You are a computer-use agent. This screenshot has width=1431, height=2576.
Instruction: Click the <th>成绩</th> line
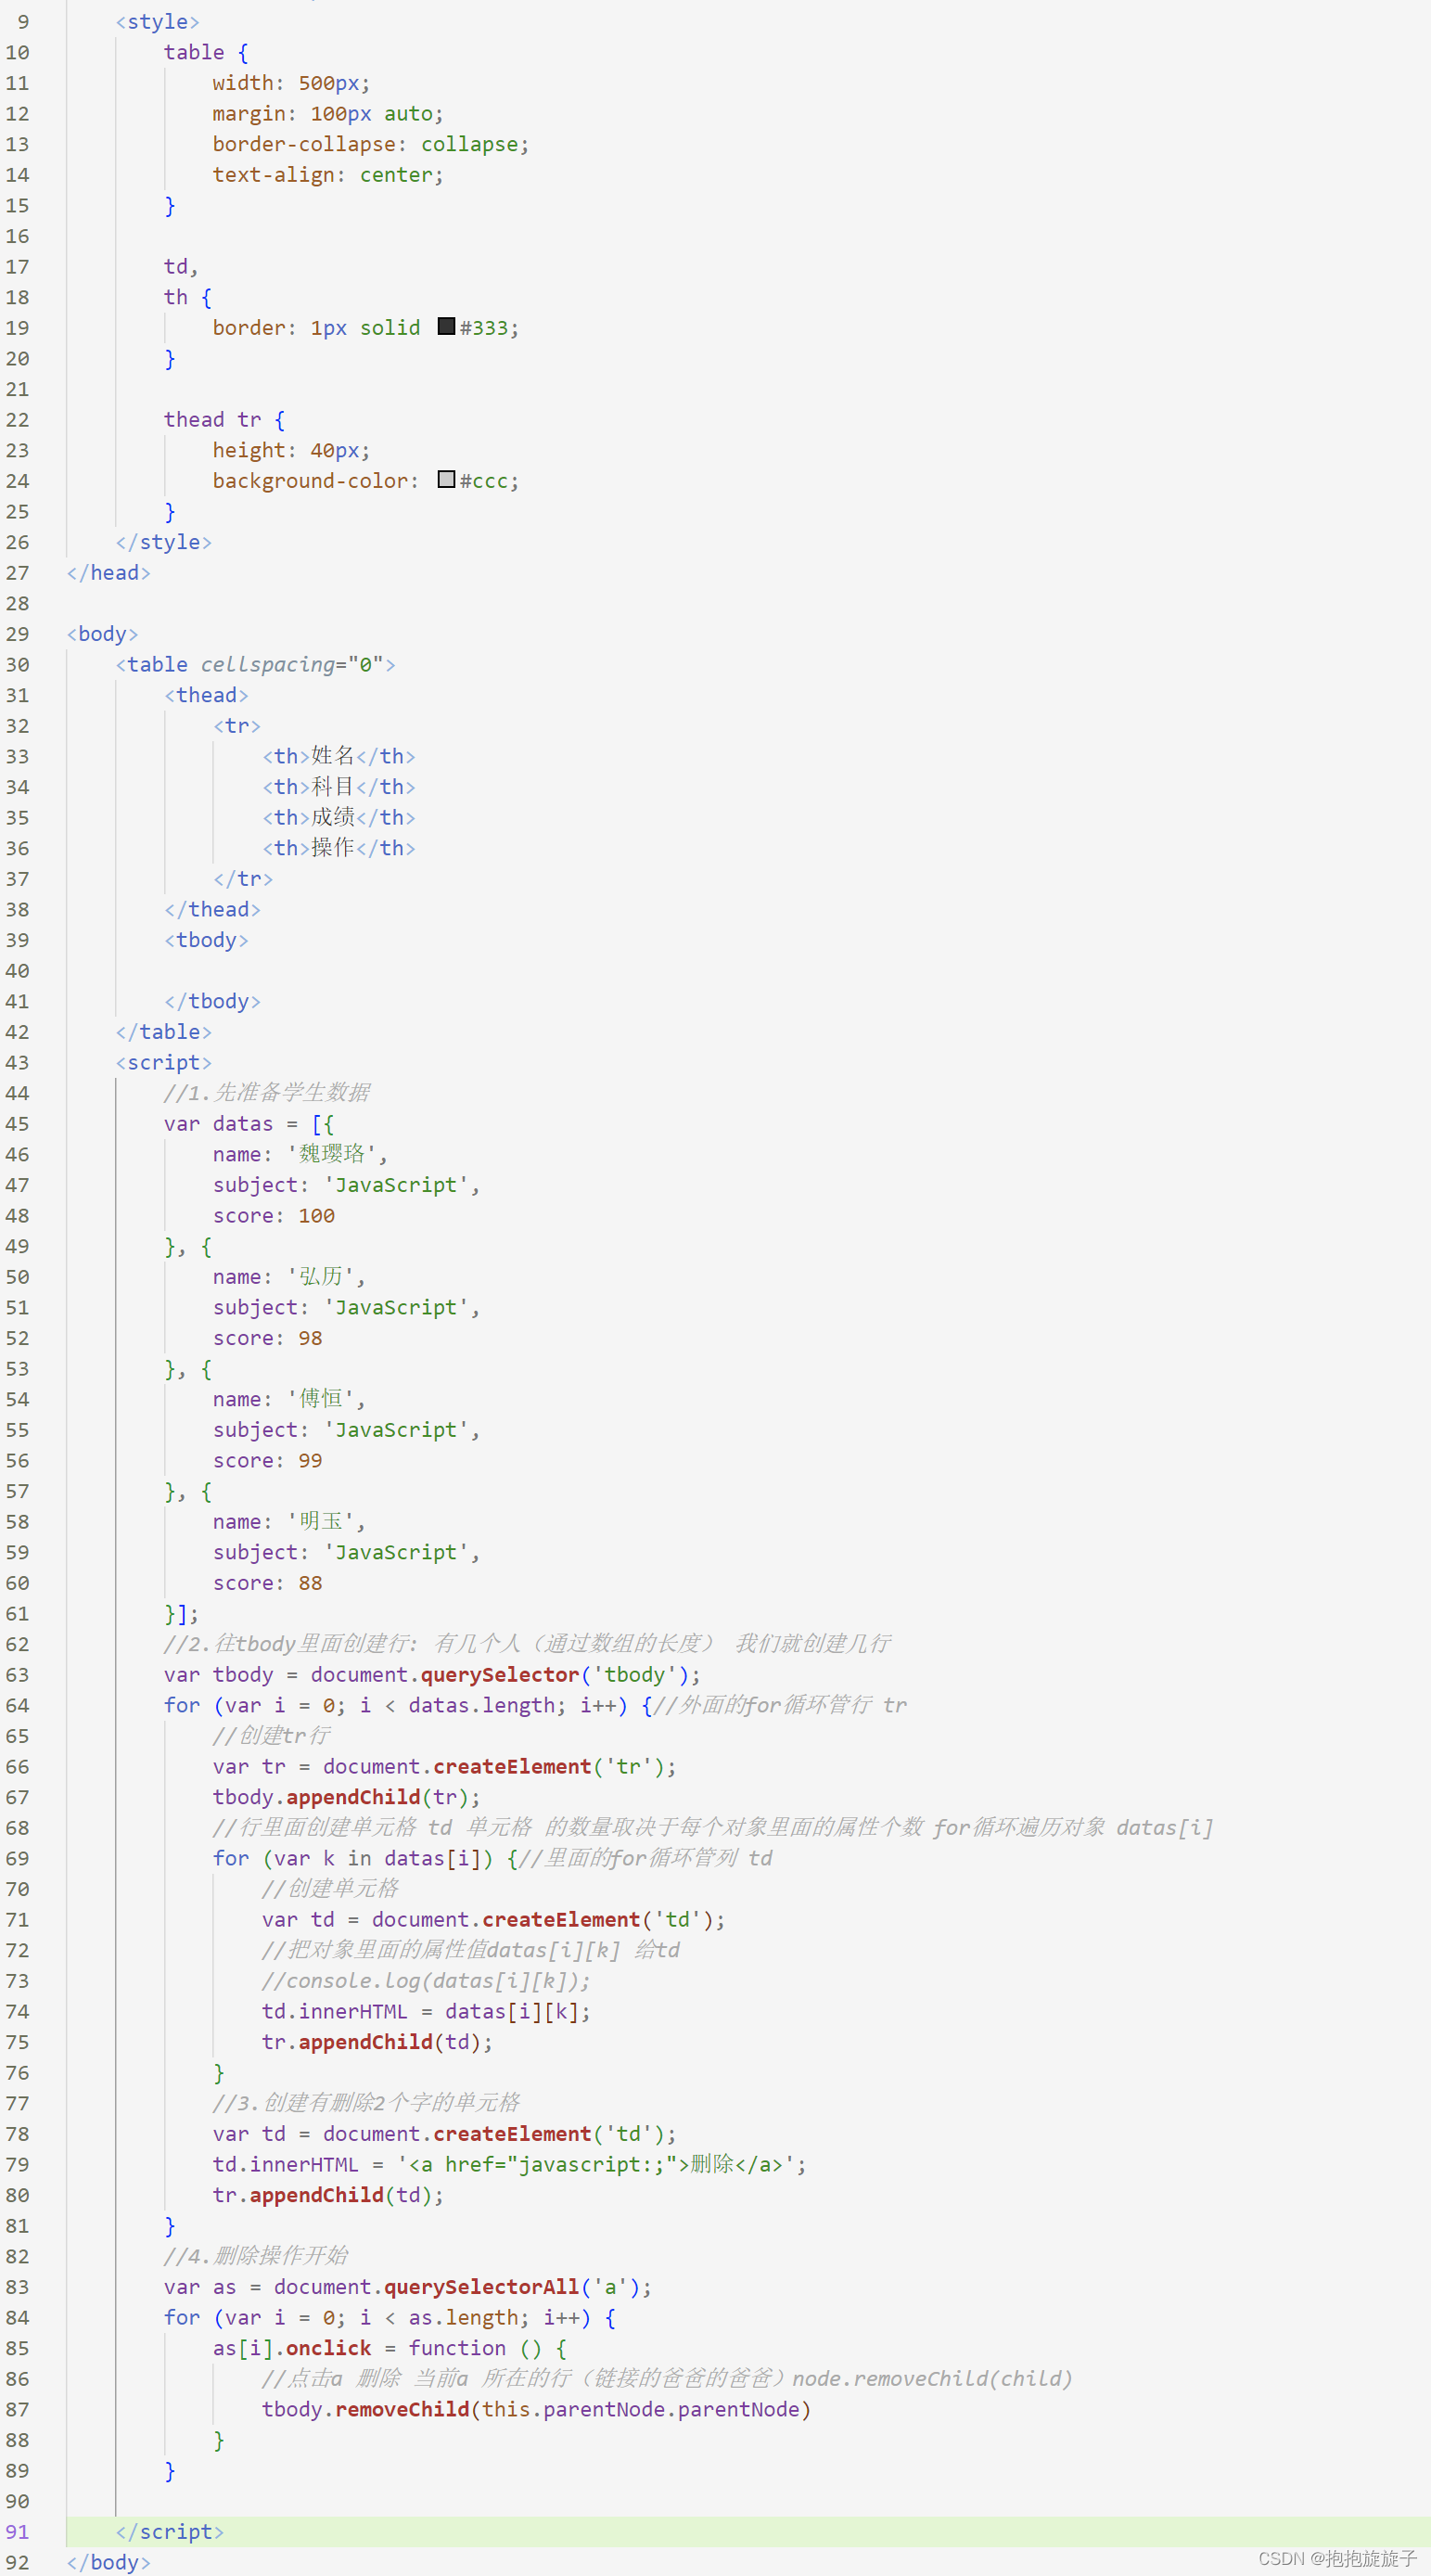(338, 817)
